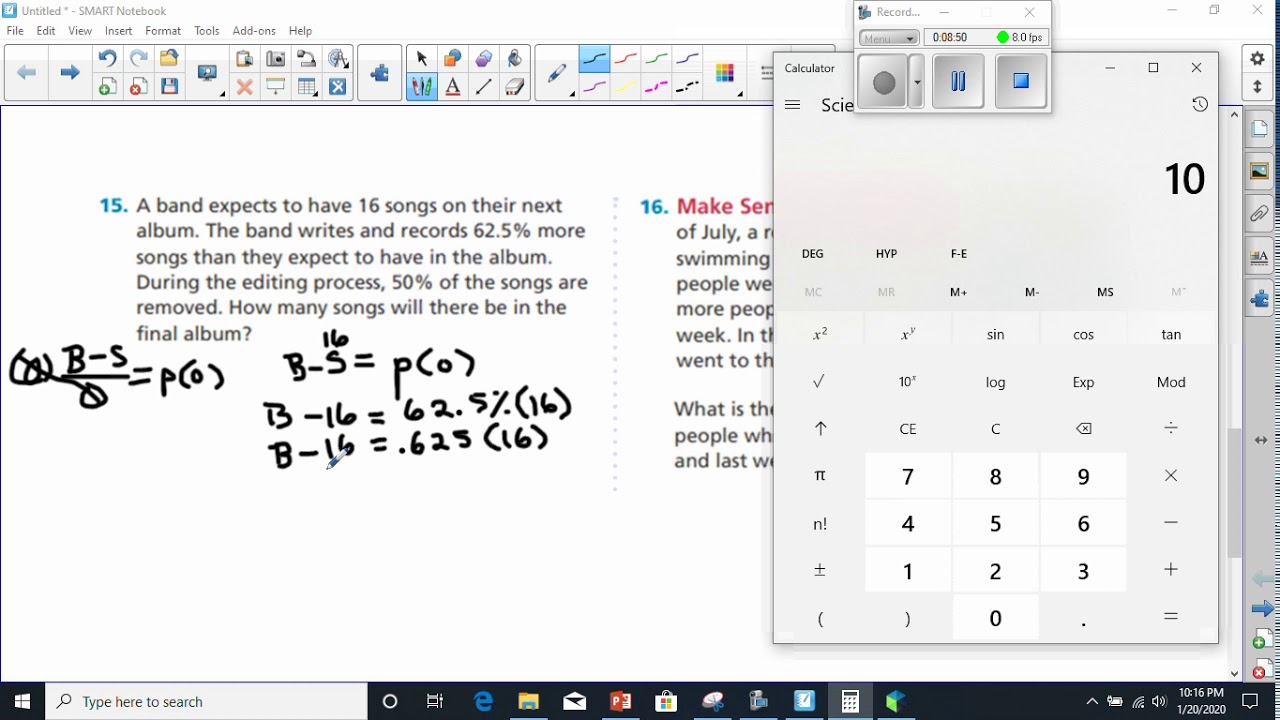This screenshot has width=1280, height=720.
Task: Redo the last undone action
Action: pos(138,59)
